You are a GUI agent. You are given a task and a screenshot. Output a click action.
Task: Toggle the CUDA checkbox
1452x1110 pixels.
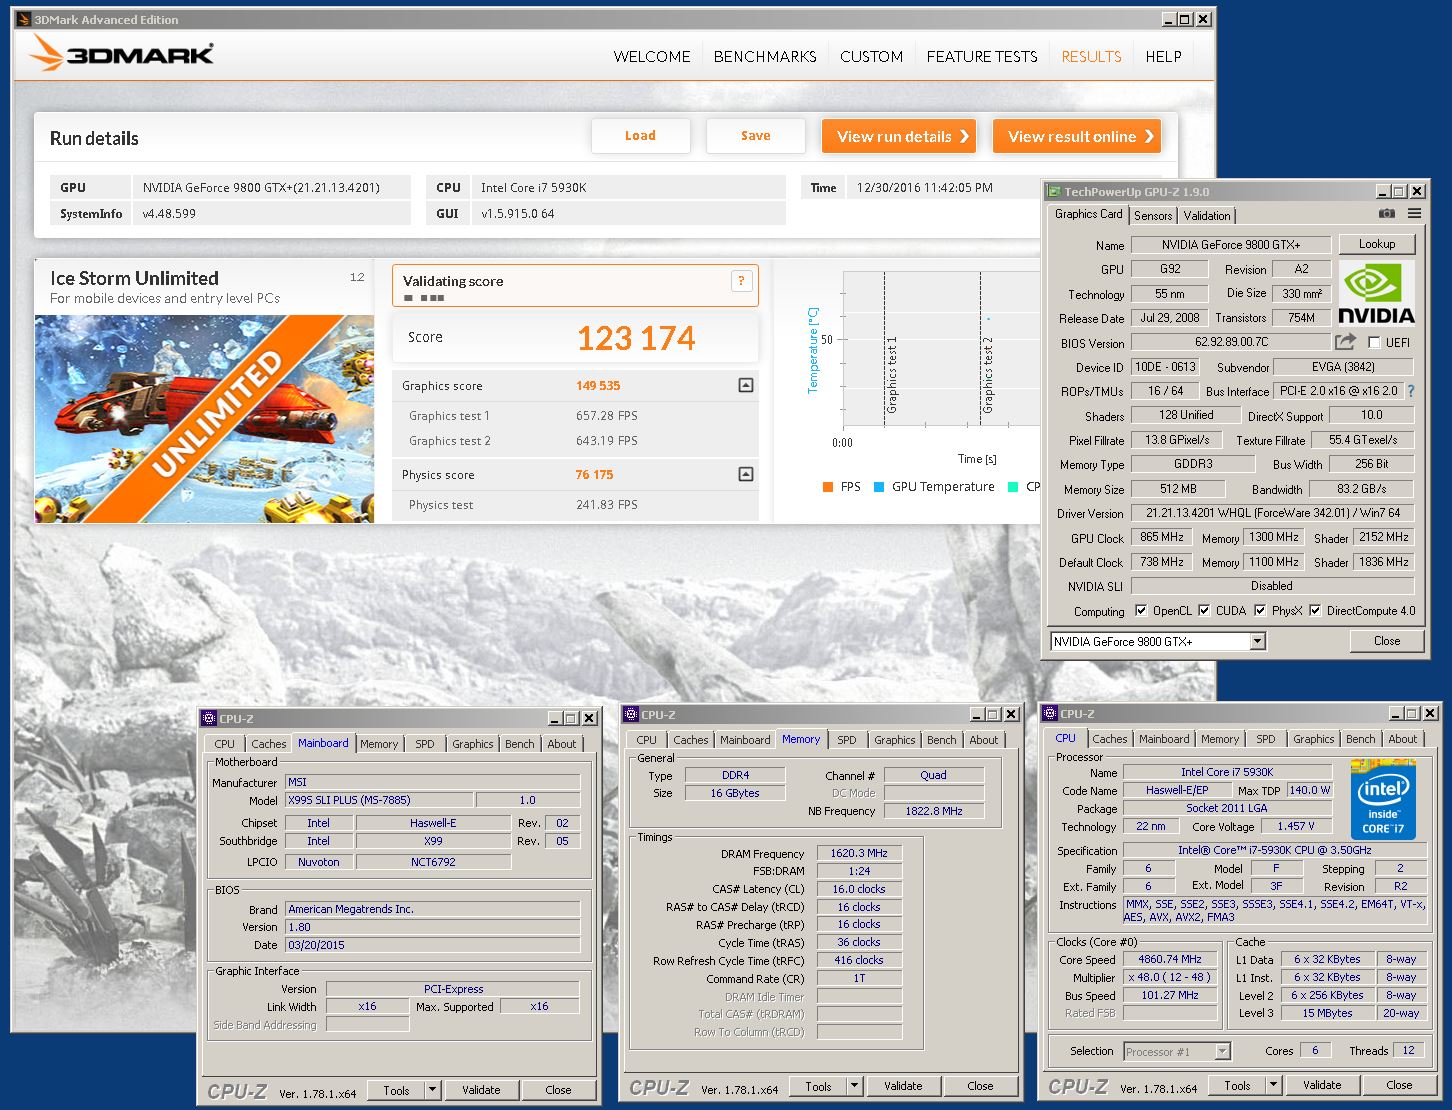[x=1204, y=611]
